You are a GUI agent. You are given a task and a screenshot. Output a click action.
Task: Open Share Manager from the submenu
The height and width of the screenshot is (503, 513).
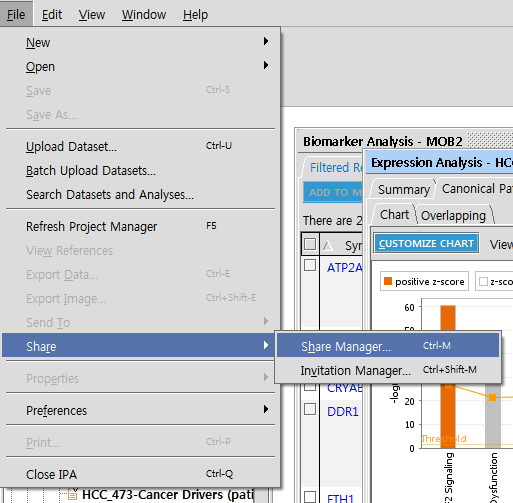(x=388, y=346)
